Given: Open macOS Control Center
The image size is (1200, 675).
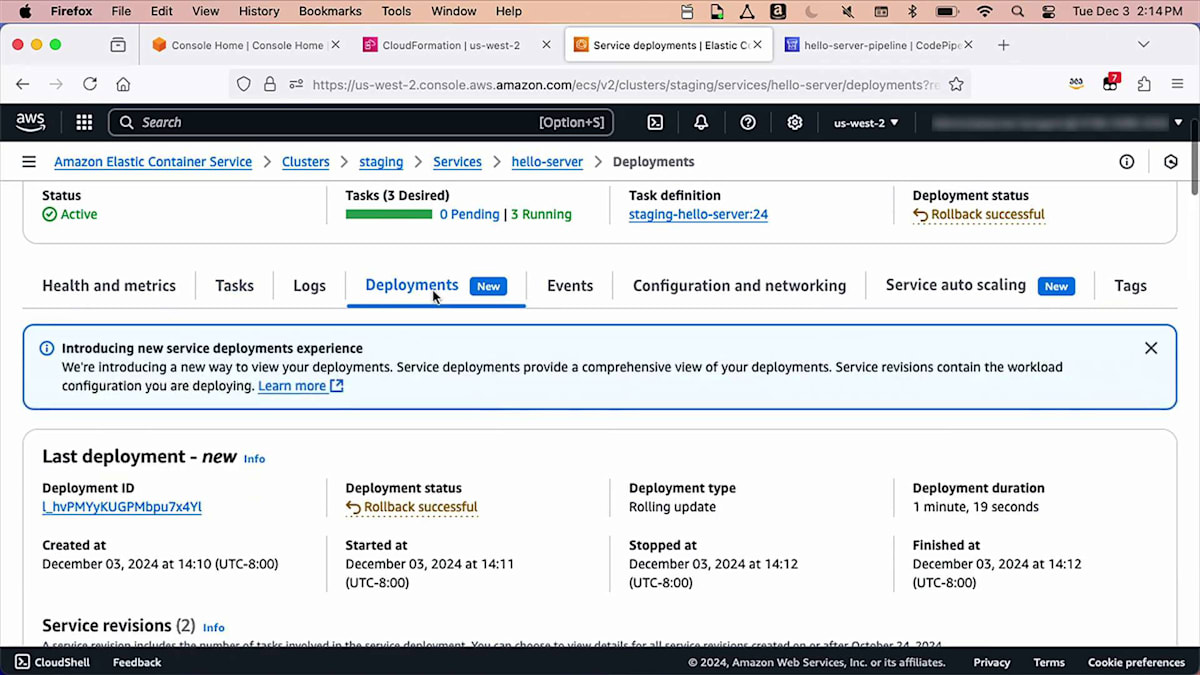Looking at the screenshot, I should click(1048, 11).
